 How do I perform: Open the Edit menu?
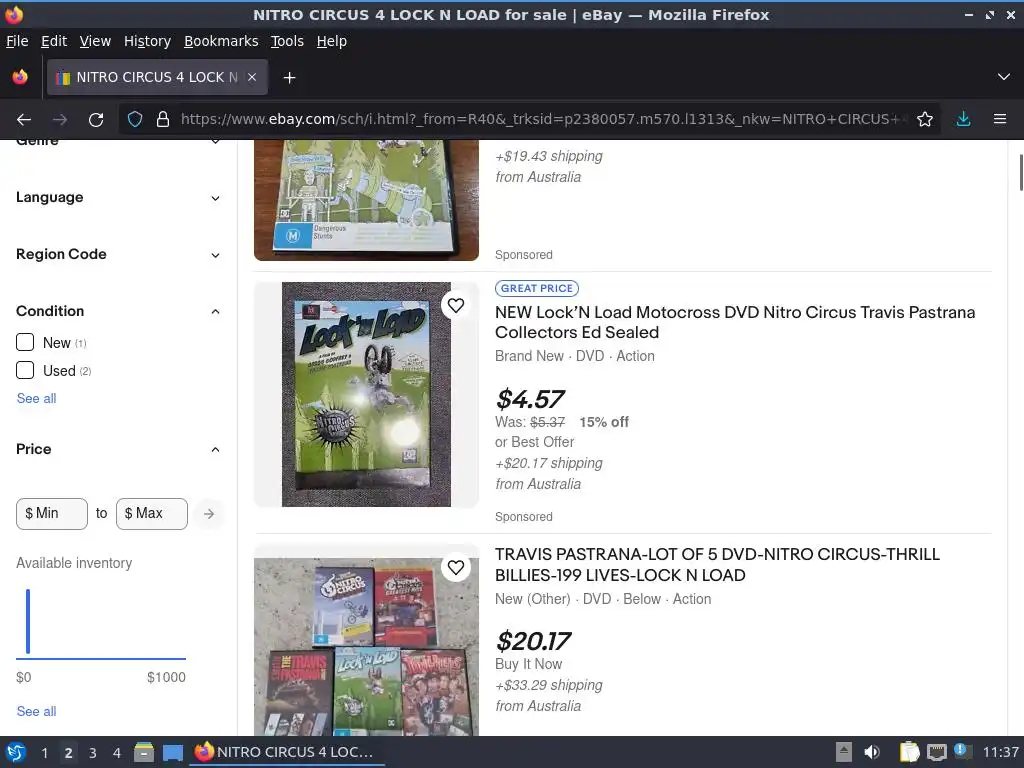point(54,41)
